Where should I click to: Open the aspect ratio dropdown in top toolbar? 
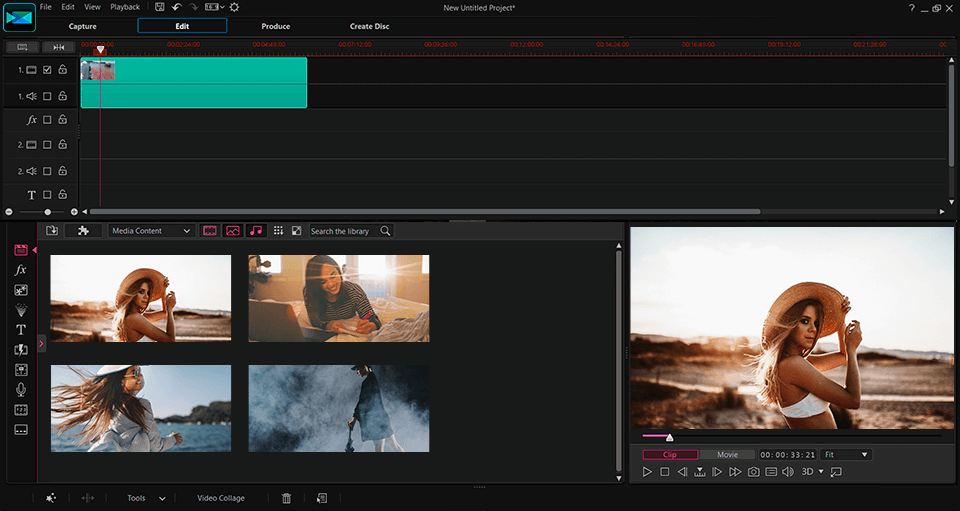[214, 7]
